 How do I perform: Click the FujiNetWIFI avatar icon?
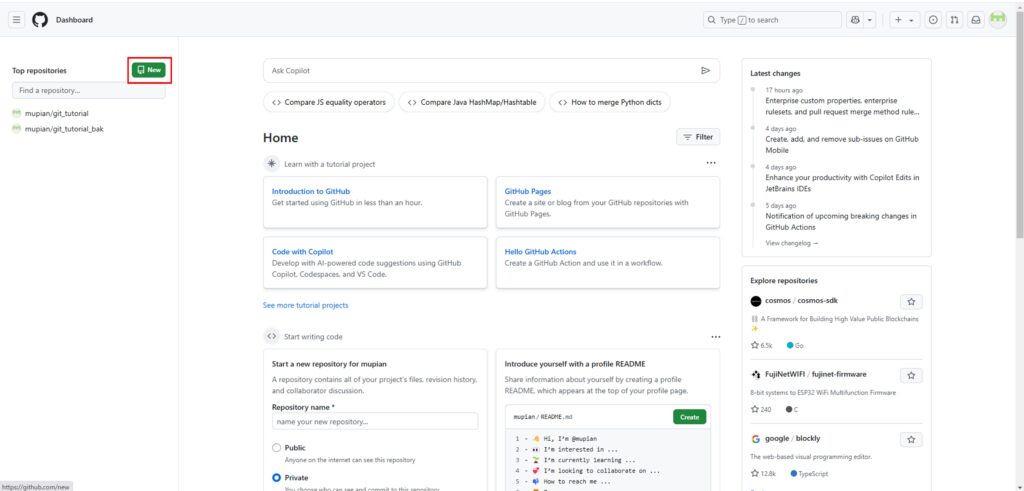coord(756,375)
